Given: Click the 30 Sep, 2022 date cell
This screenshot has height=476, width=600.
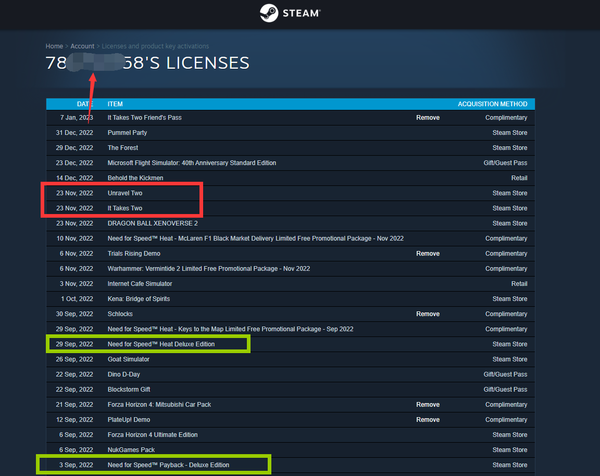Looking at the screenshot, I should coord(74,314).
